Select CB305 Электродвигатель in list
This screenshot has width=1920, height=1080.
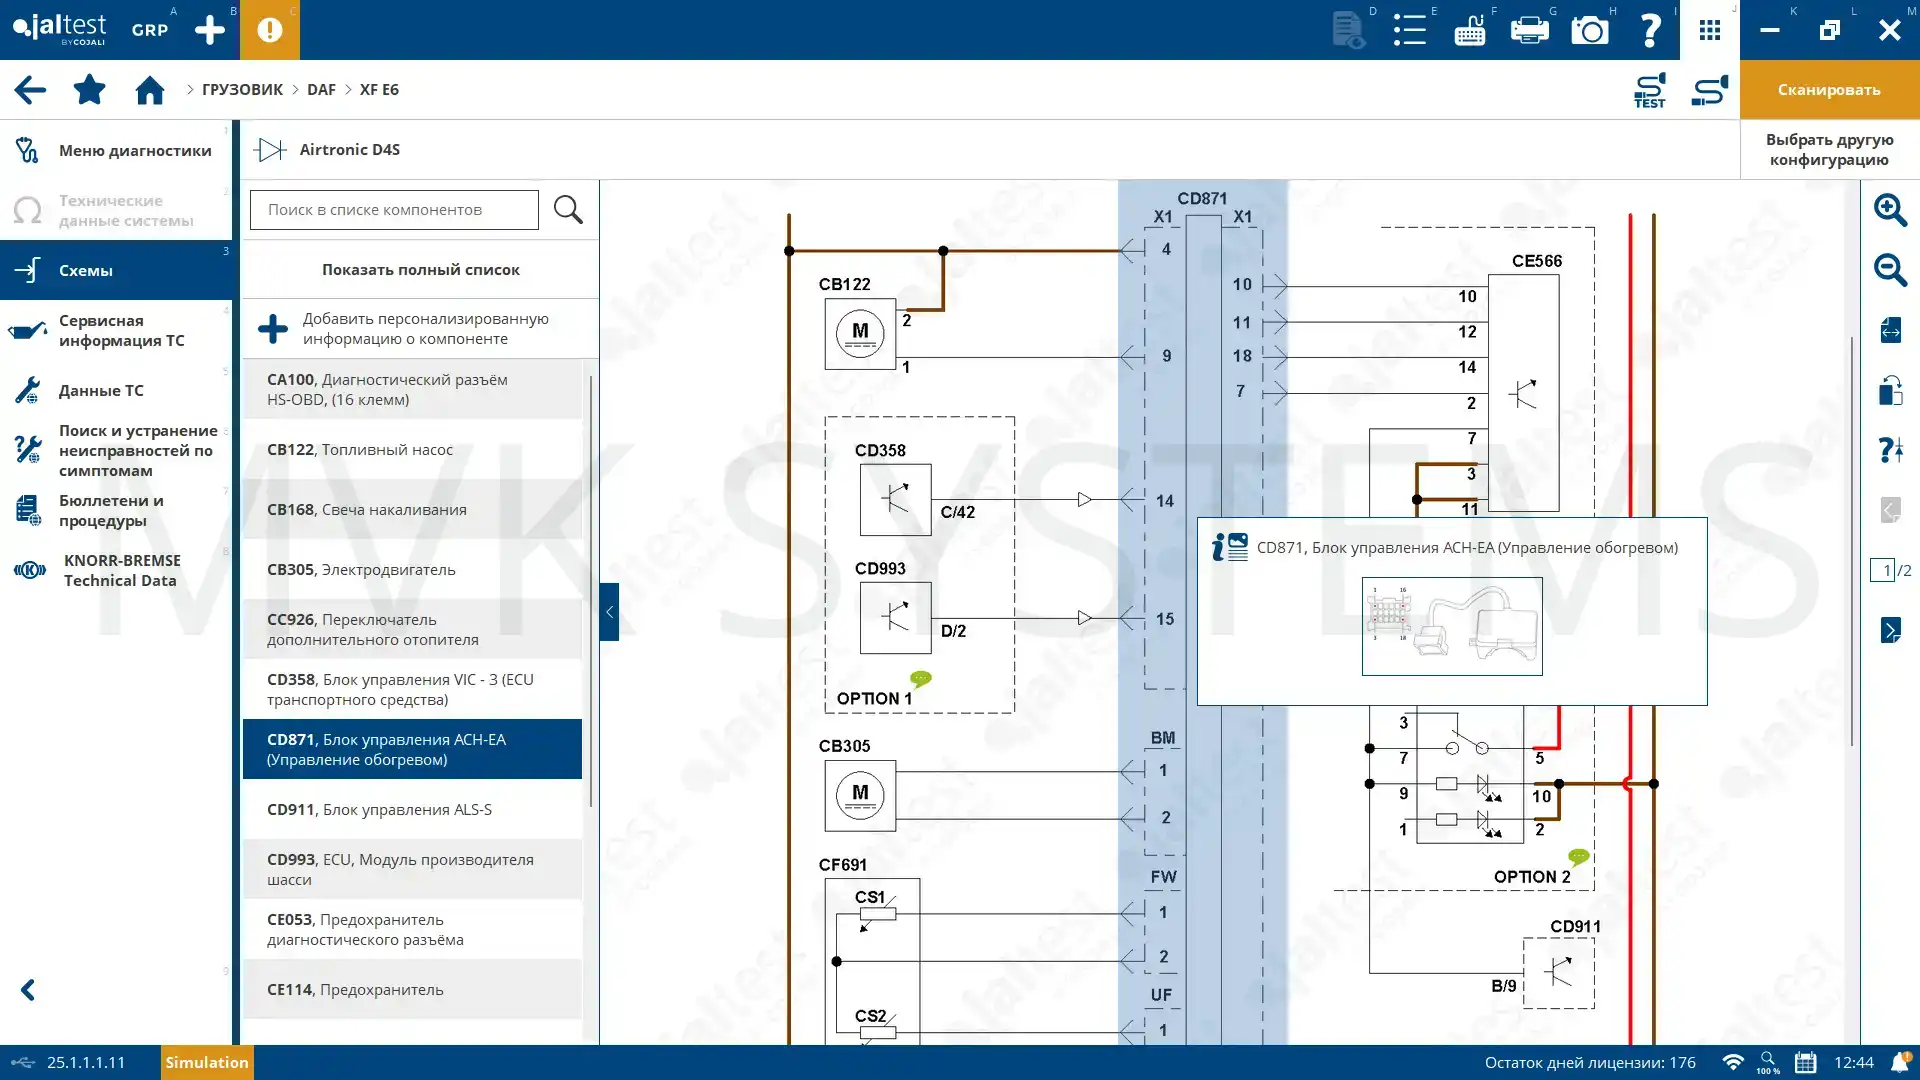pos(412,570)
